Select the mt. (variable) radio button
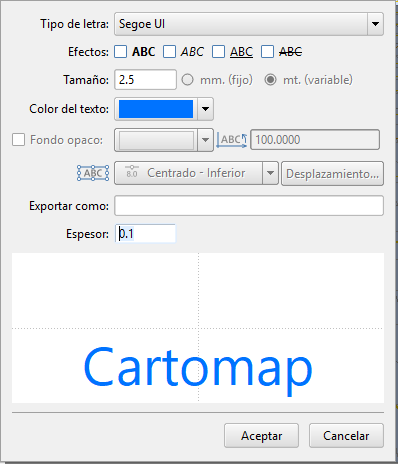The image size is (398, 464). pos(270,80)
